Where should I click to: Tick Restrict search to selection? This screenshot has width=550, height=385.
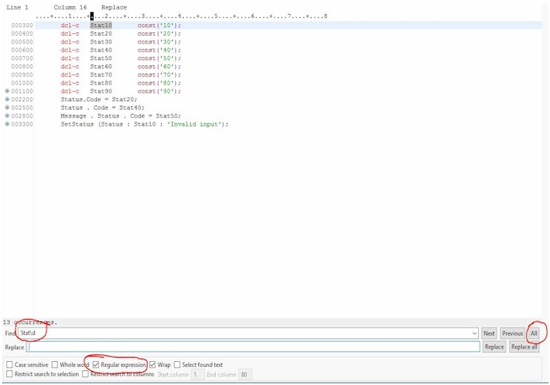pos(9,374)
